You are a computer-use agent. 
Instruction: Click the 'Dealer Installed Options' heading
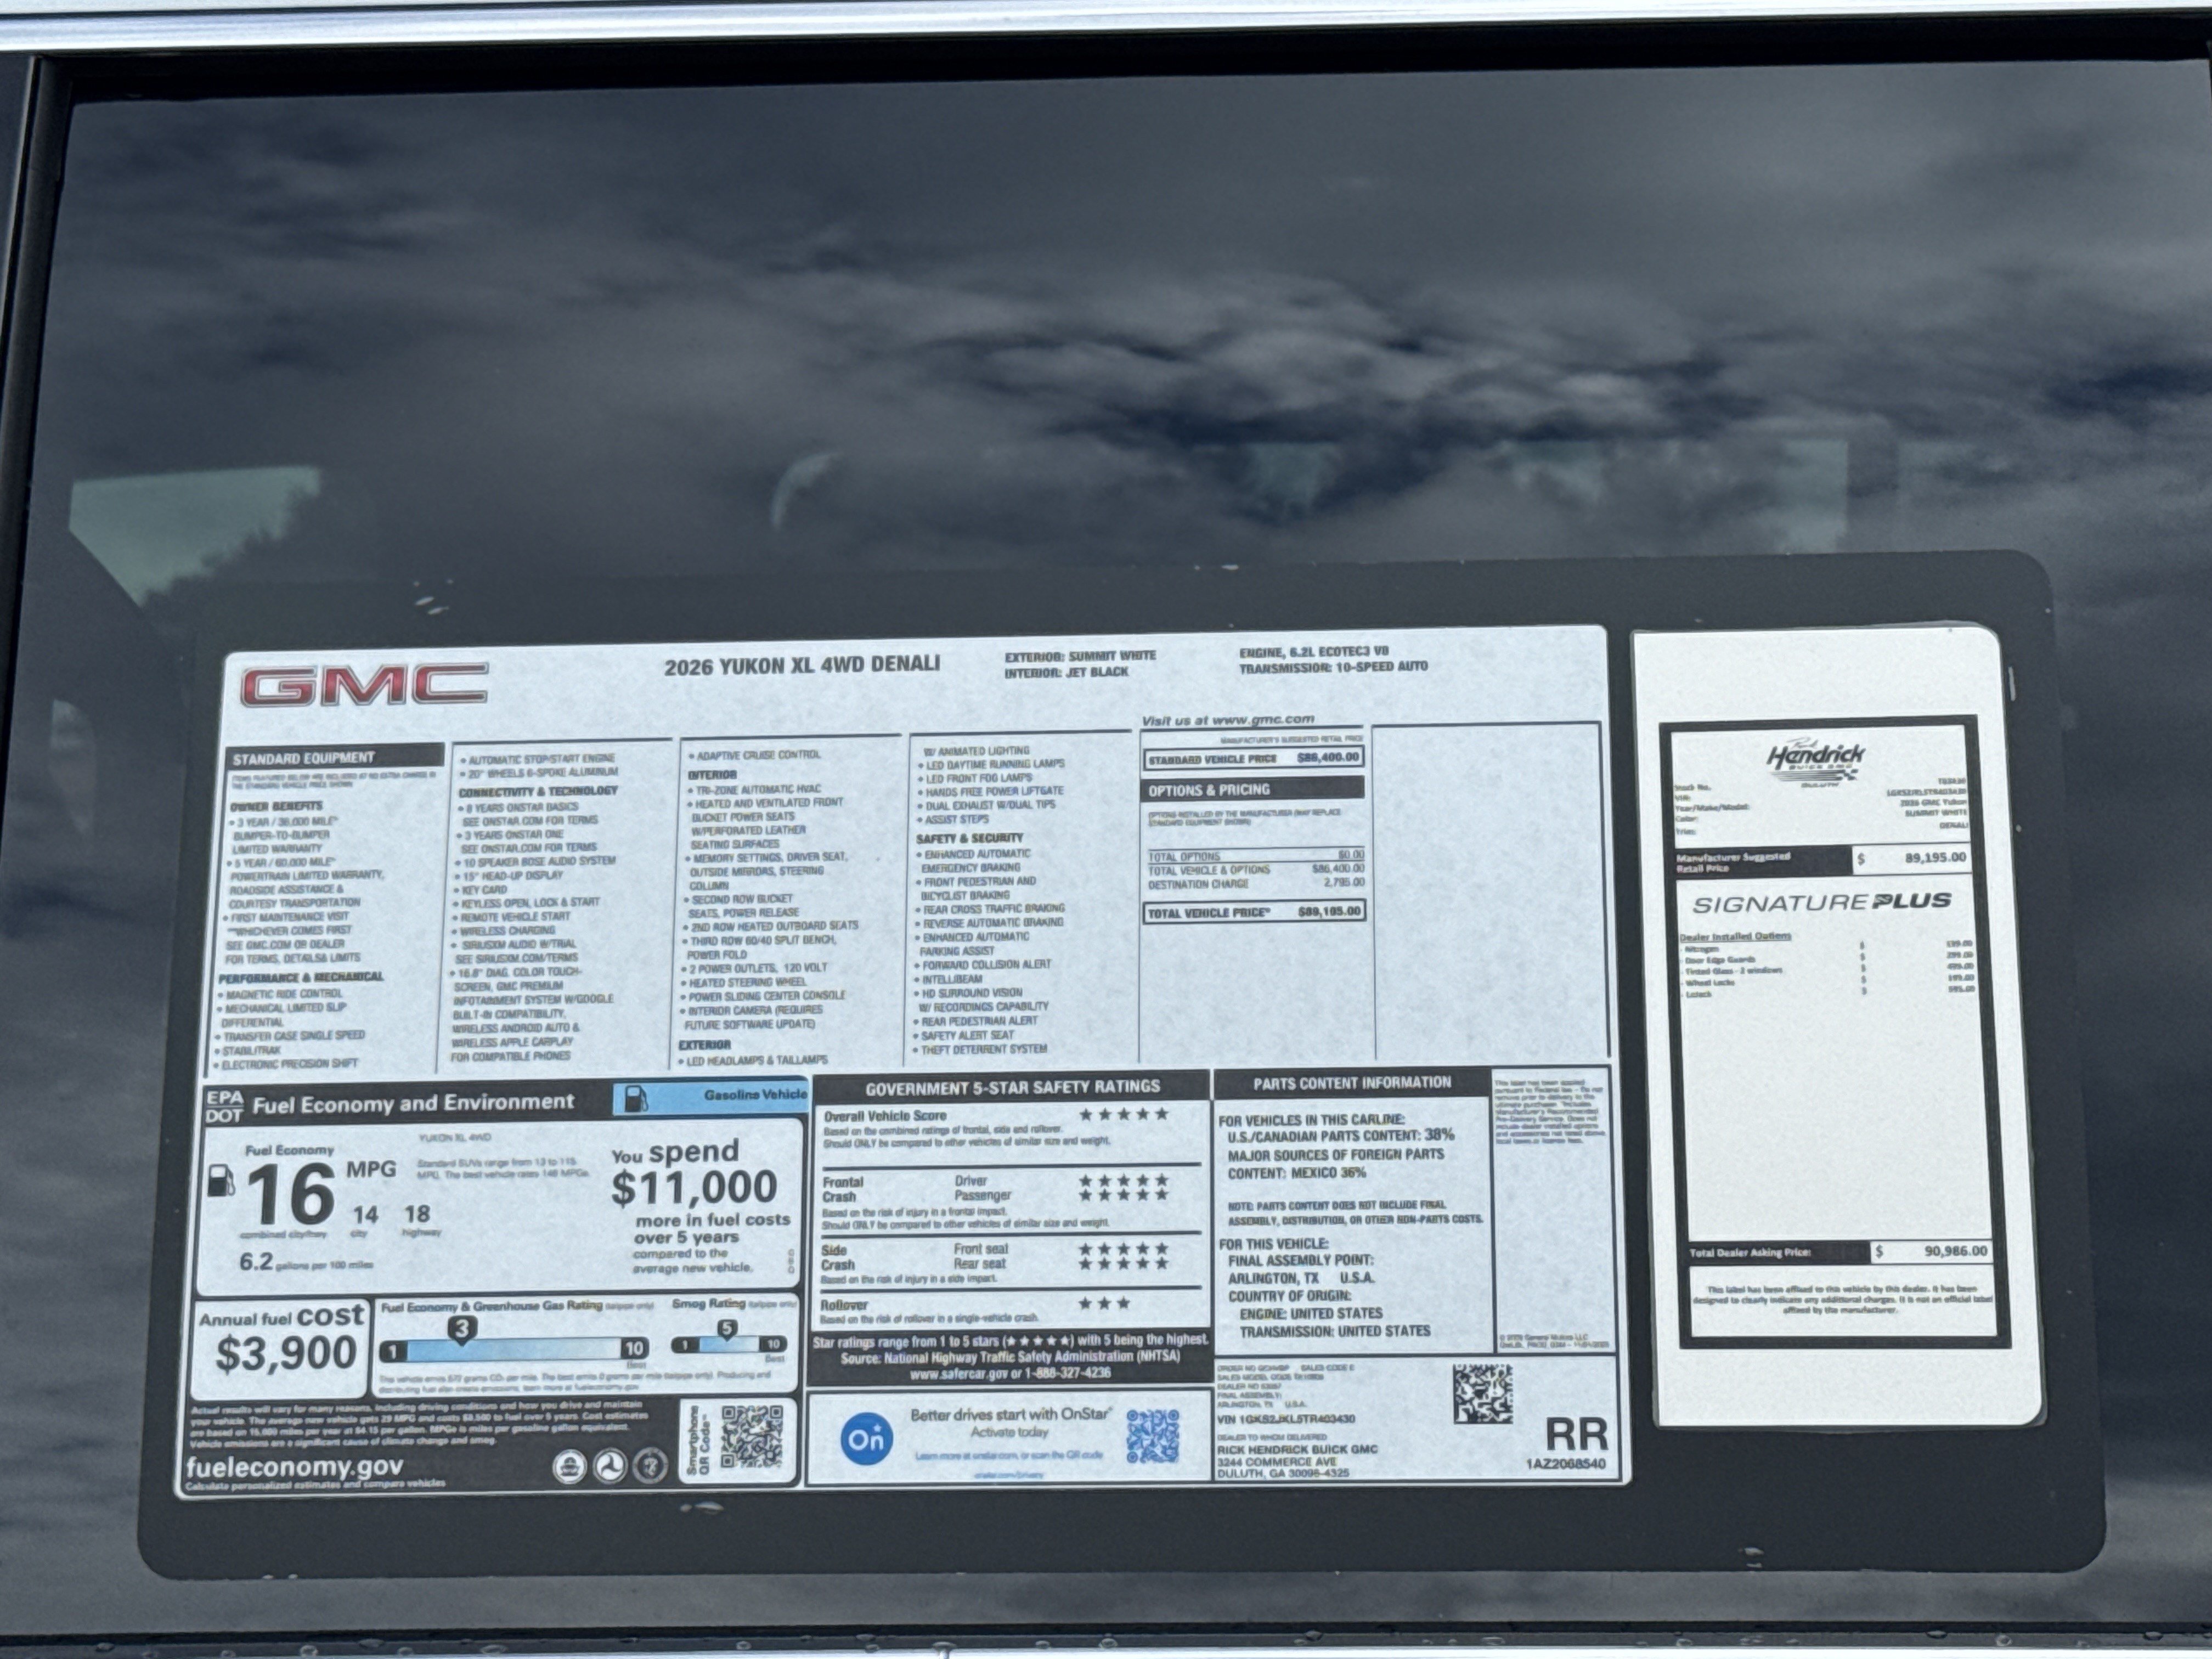(x=1735, y=936)
